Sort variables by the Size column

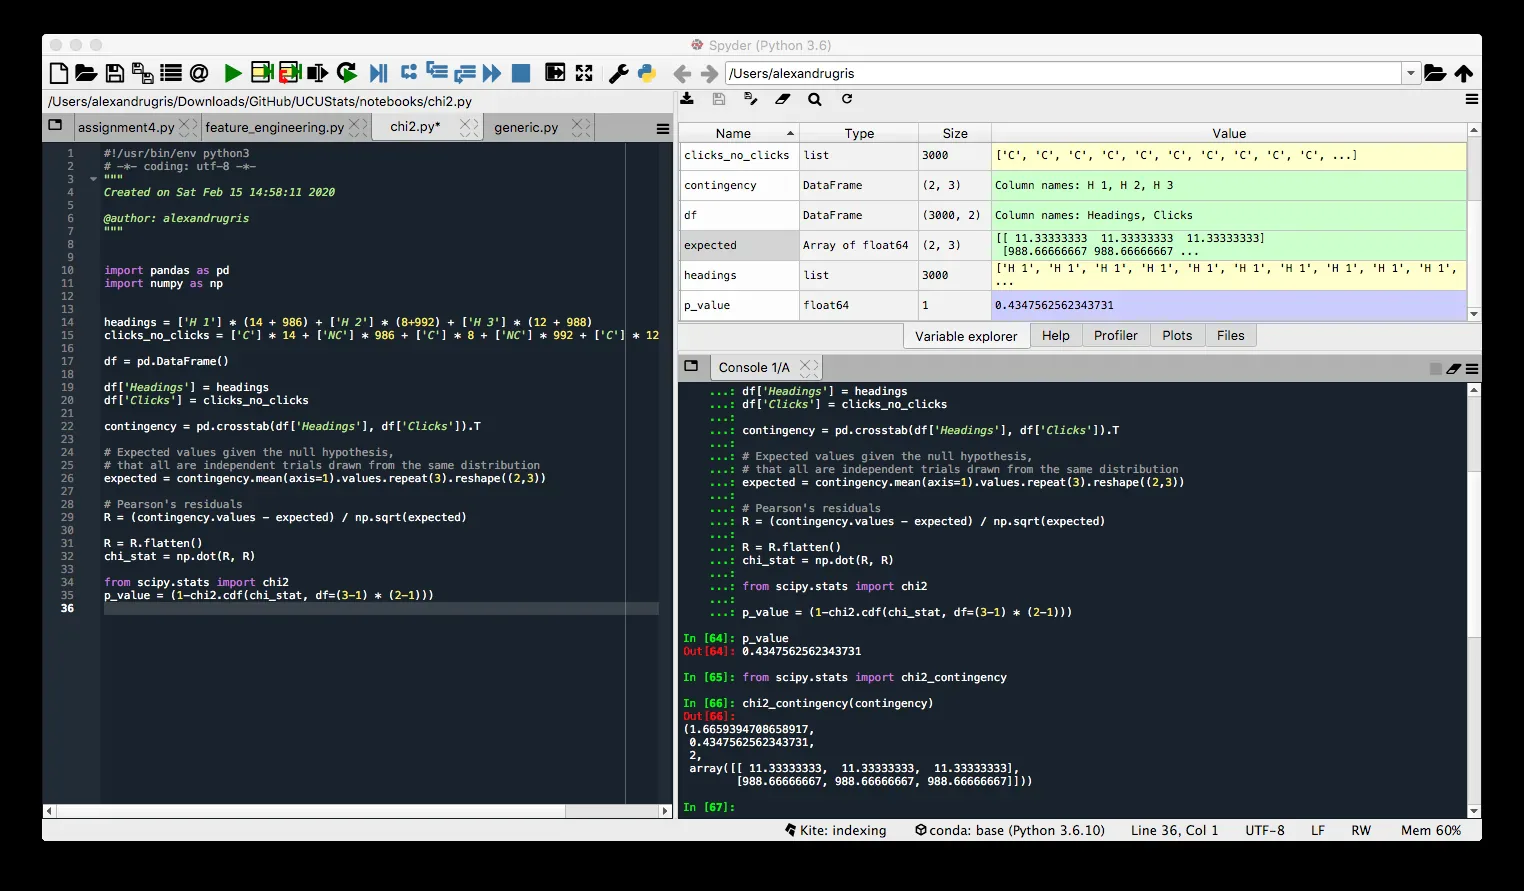point(955,133)
